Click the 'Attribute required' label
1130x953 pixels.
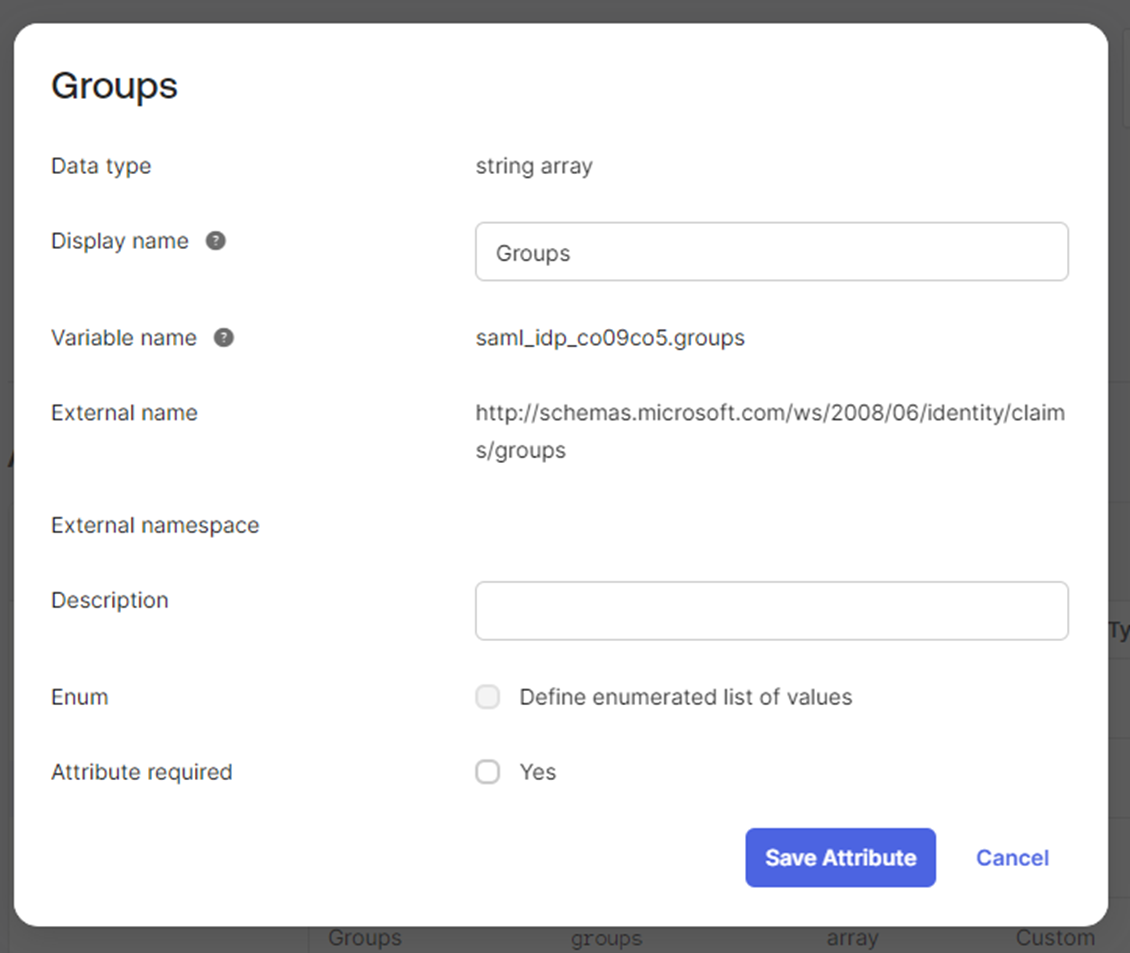click(141, 772)
